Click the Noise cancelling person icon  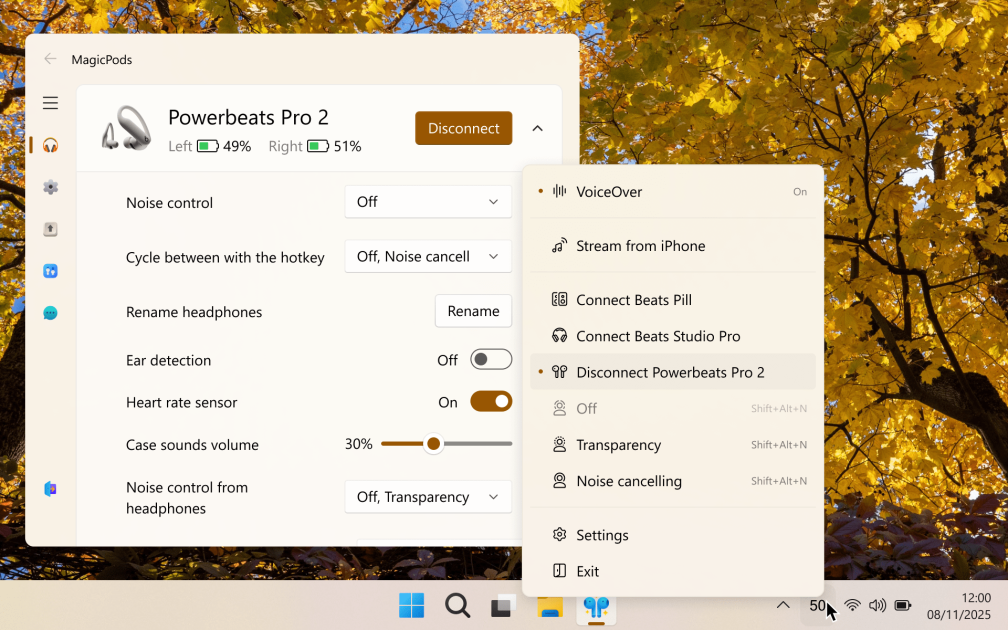[x=559, y=480]
